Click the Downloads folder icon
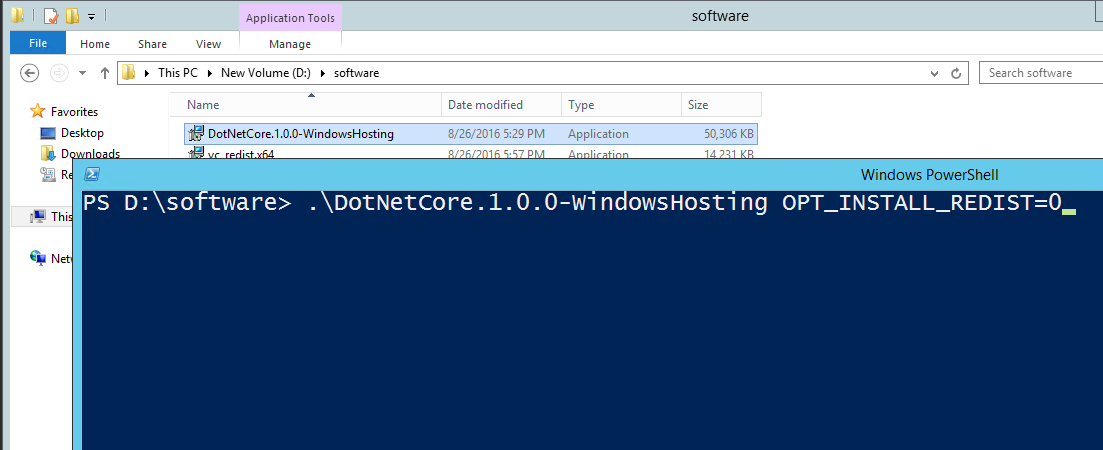This screenshot has width=1103, height=450. [x=48, y=153]
